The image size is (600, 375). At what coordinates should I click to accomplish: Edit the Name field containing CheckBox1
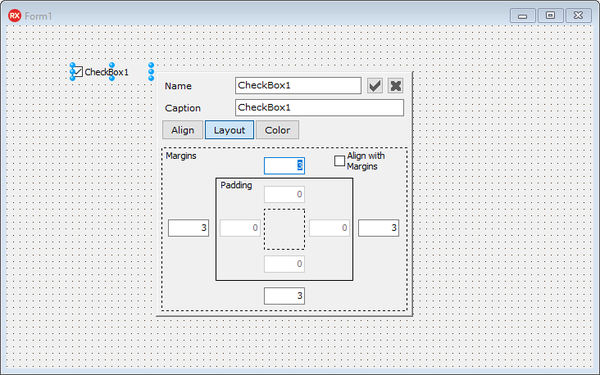tap(298, 85)
